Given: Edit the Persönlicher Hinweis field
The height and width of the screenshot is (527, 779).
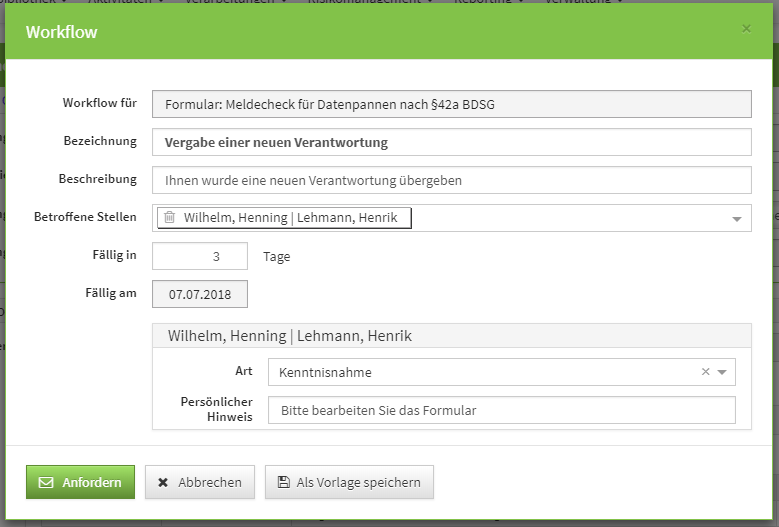Looking at the screenshot, I should [x=501, y=410].
